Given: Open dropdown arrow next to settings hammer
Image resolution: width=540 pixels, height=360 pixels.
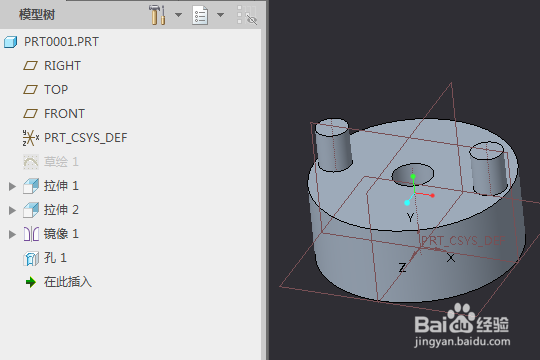Looking at the screenshot, I should [x=178, y=15].
